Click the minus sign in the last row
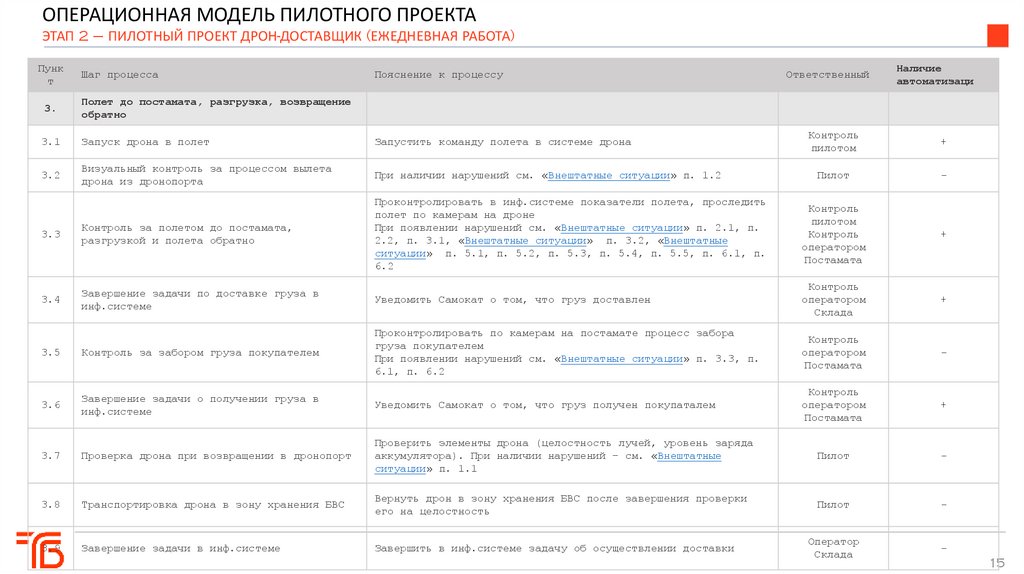Viewport: 1024px width, 574px height. click(943, 549)
